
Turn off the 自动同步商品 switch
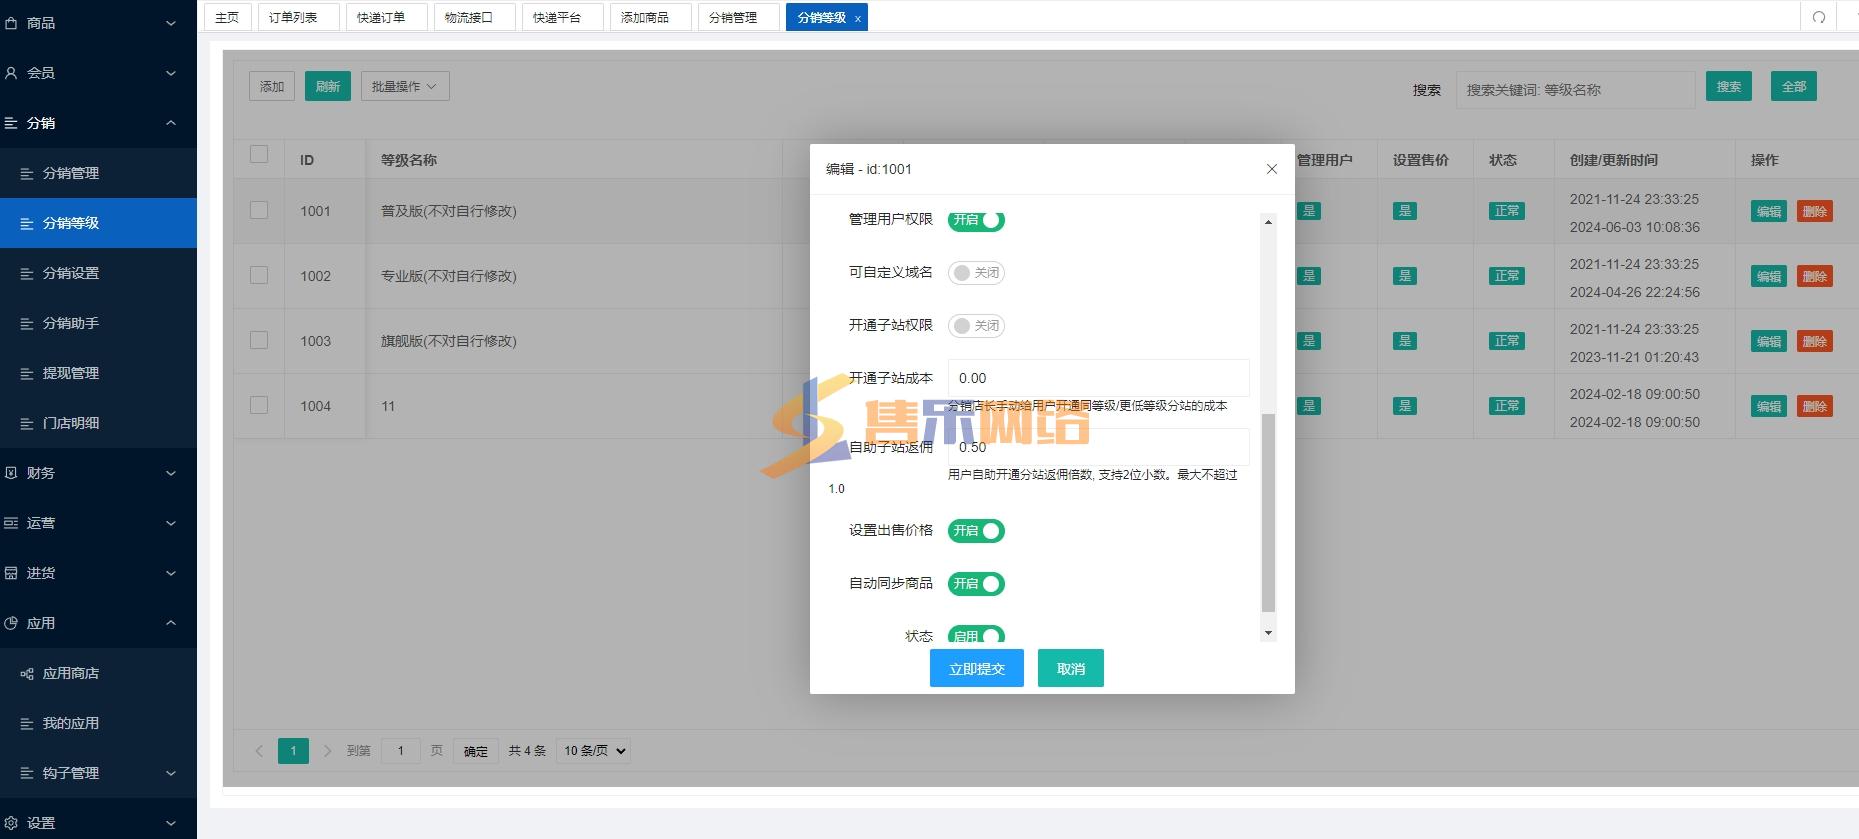[976, 584]
